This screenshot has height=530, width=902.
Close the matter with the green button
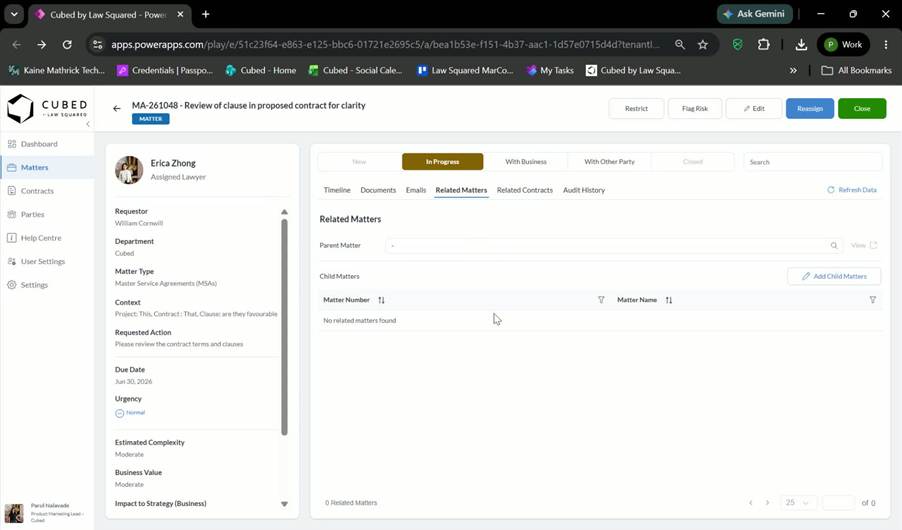click(x=862, y=109)
